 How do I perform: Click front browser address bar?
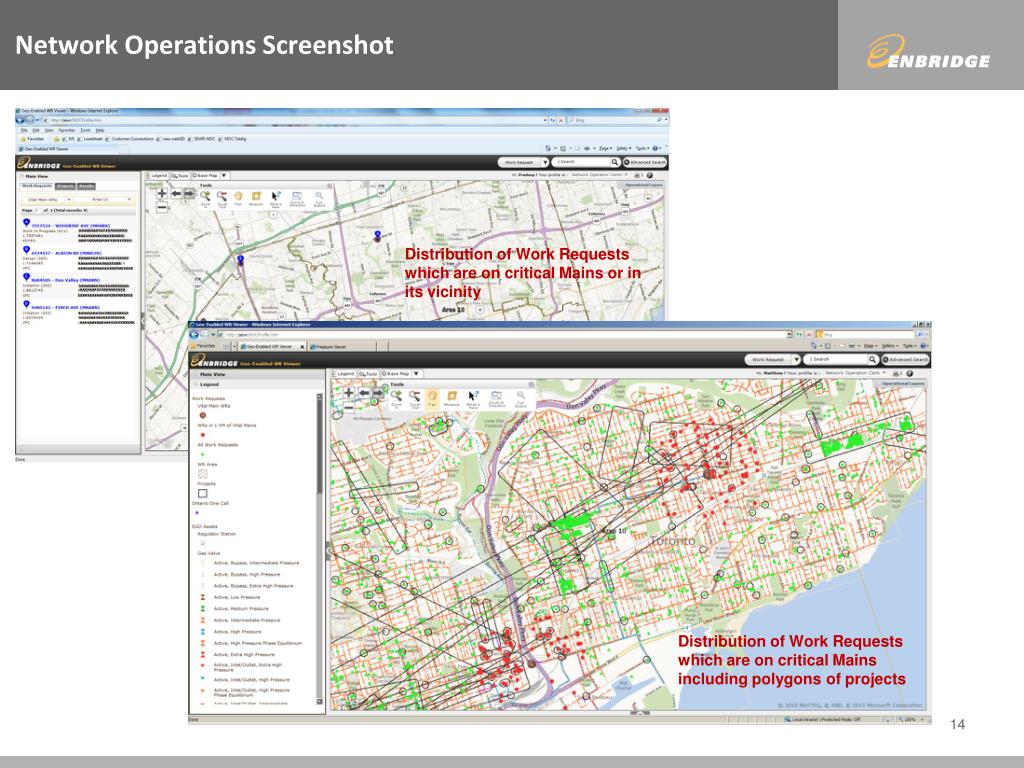(506, 334)
